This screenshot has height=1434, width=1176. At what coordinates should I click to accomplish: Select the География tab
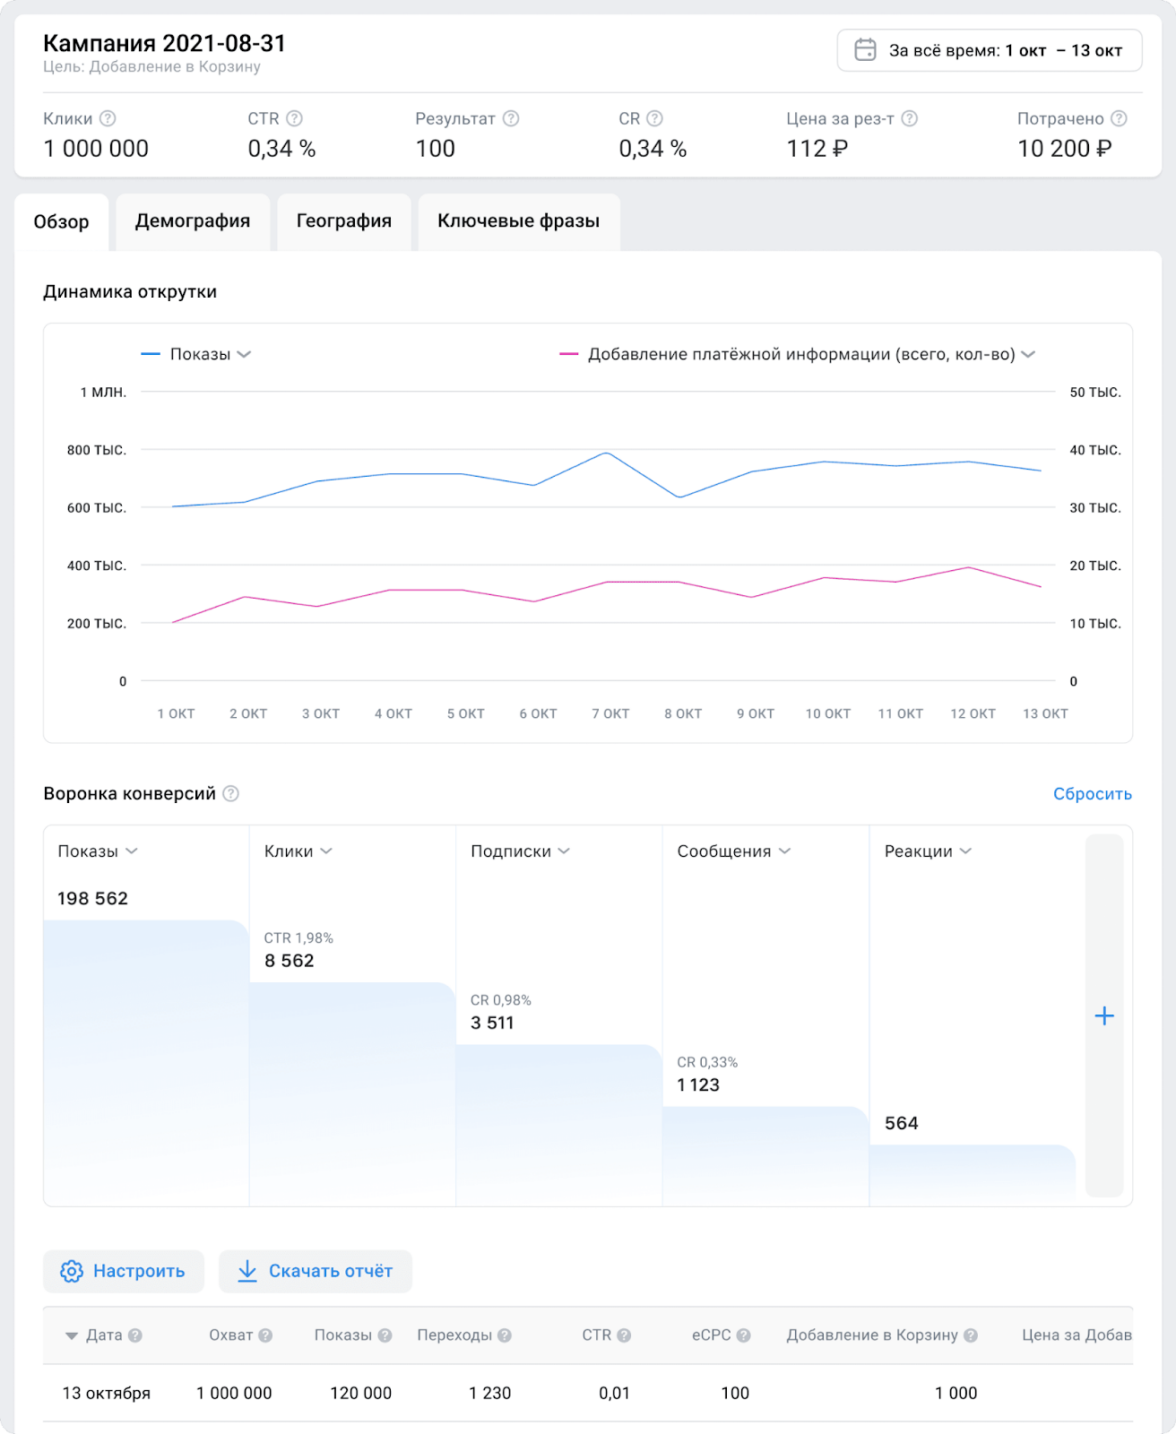coord(344,221)
